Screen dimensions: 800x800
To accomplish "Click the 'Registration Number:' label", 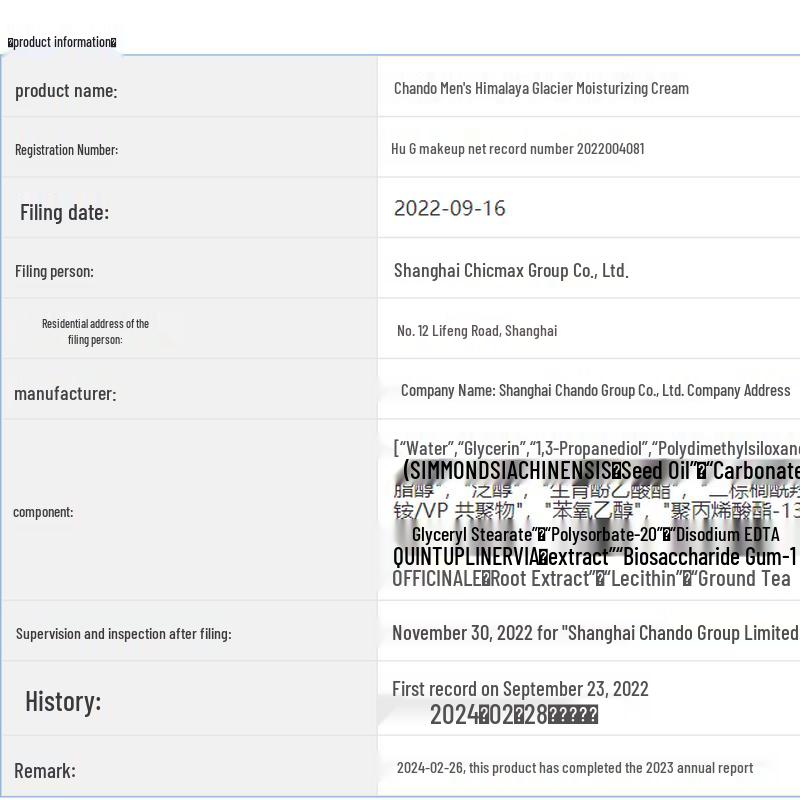I will (x=66, y=150).
